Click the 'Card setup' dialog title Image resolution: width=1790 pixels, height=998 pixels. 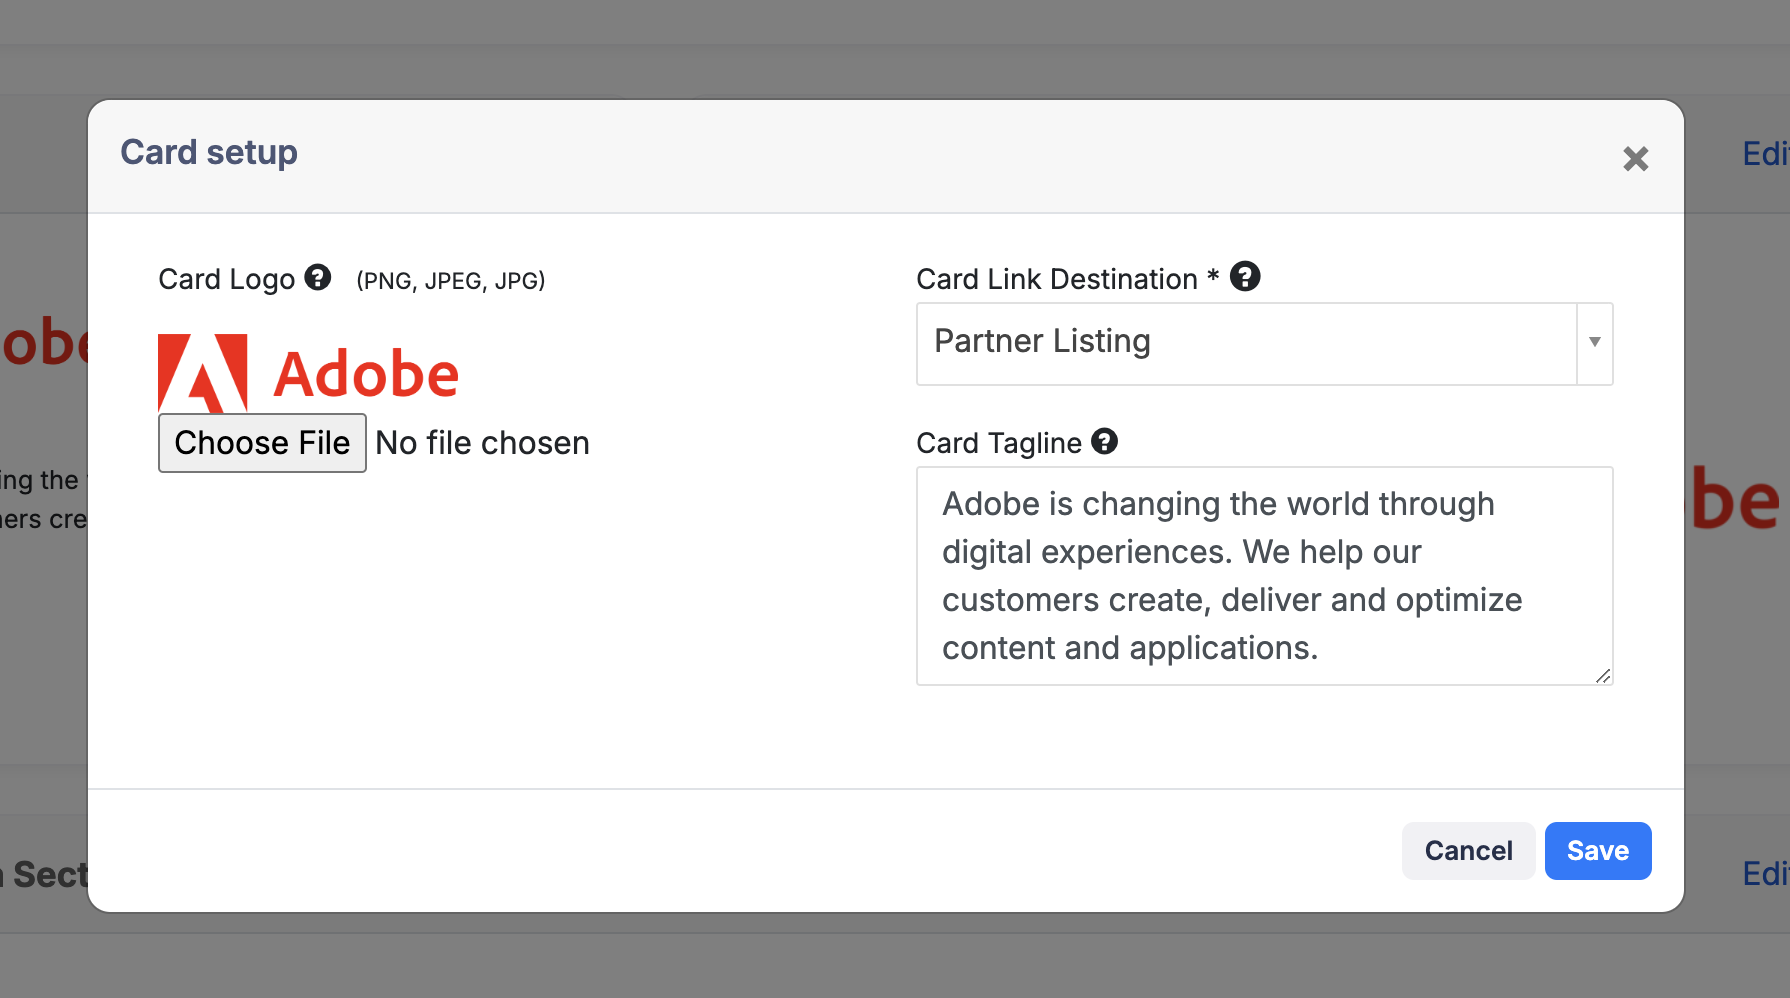click(209, 152)
